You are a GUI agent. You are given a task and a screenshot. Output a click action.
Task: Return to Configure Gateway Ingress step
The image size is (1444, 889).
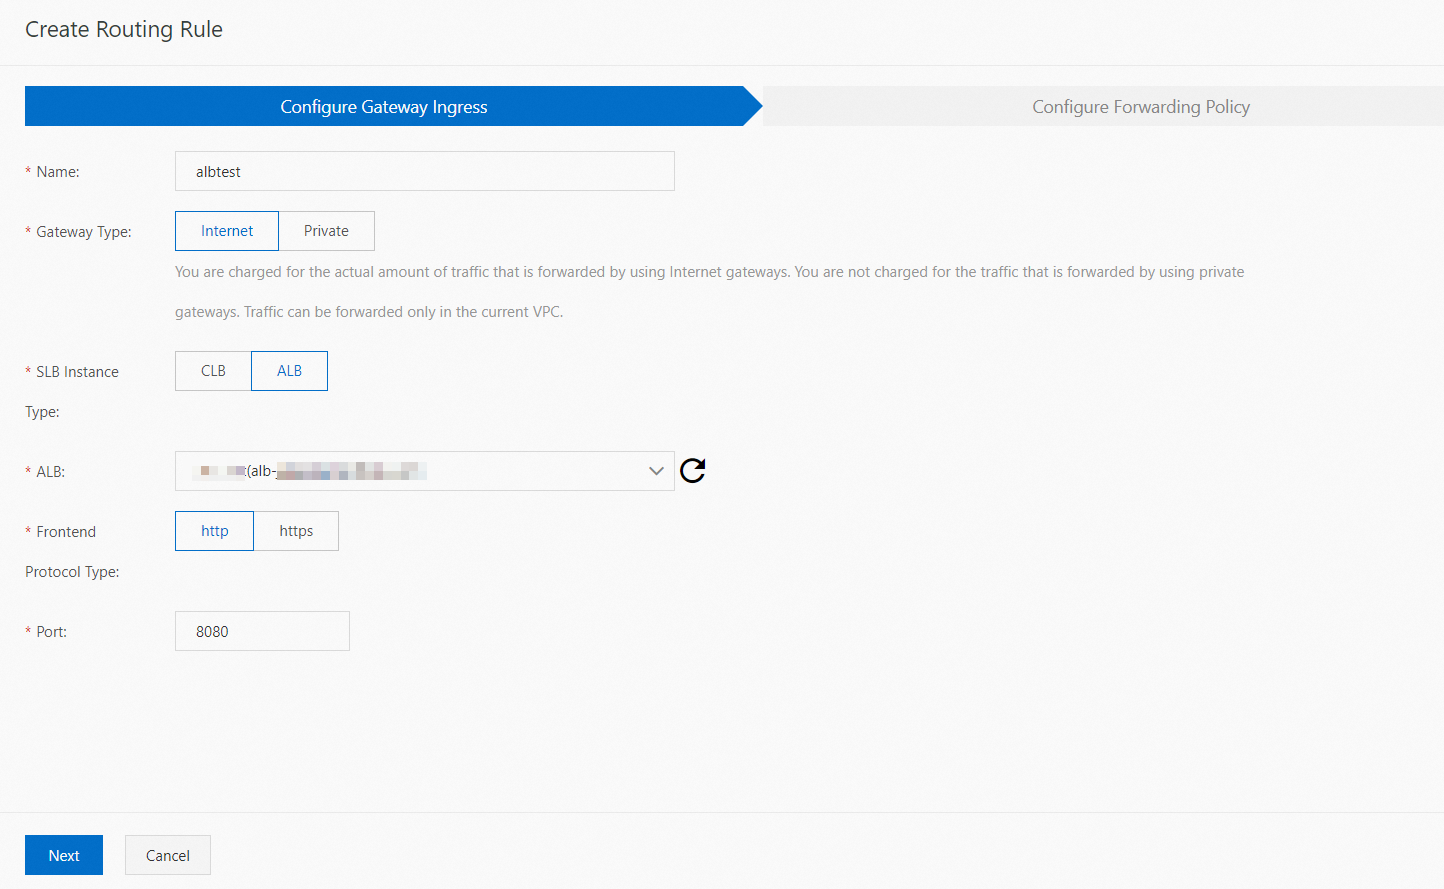tap(384, 106)
